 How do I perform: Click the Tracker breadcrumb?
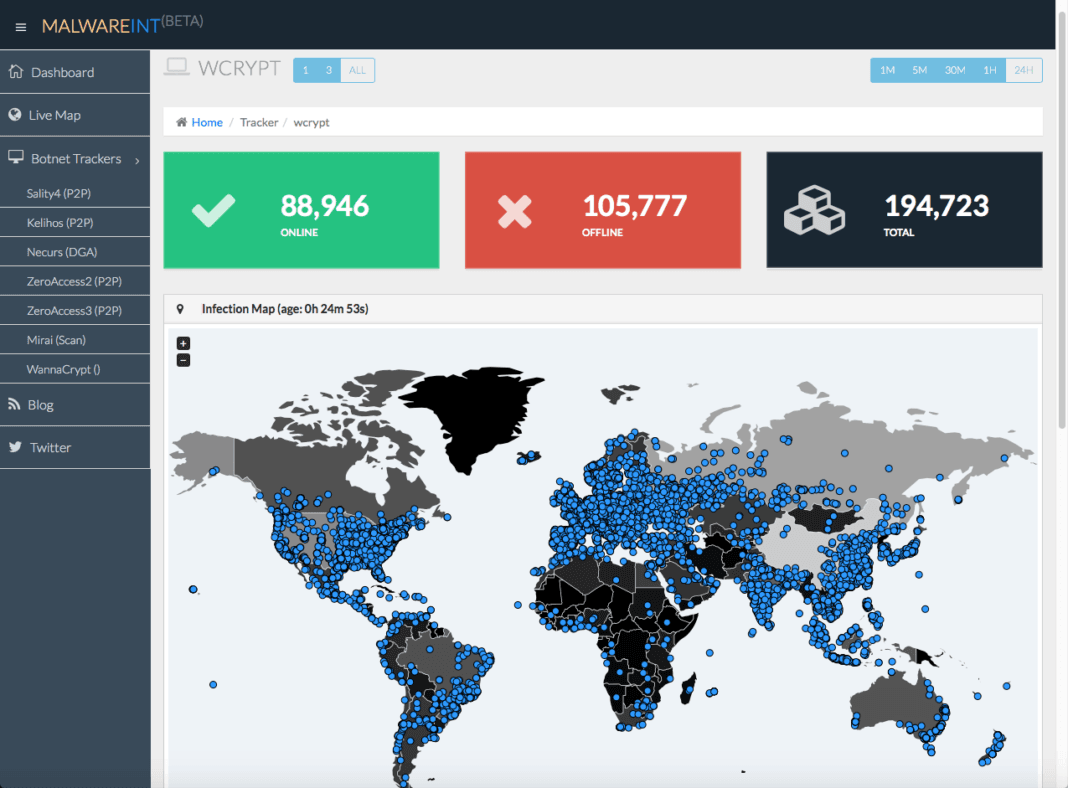[x=259, y=123]
